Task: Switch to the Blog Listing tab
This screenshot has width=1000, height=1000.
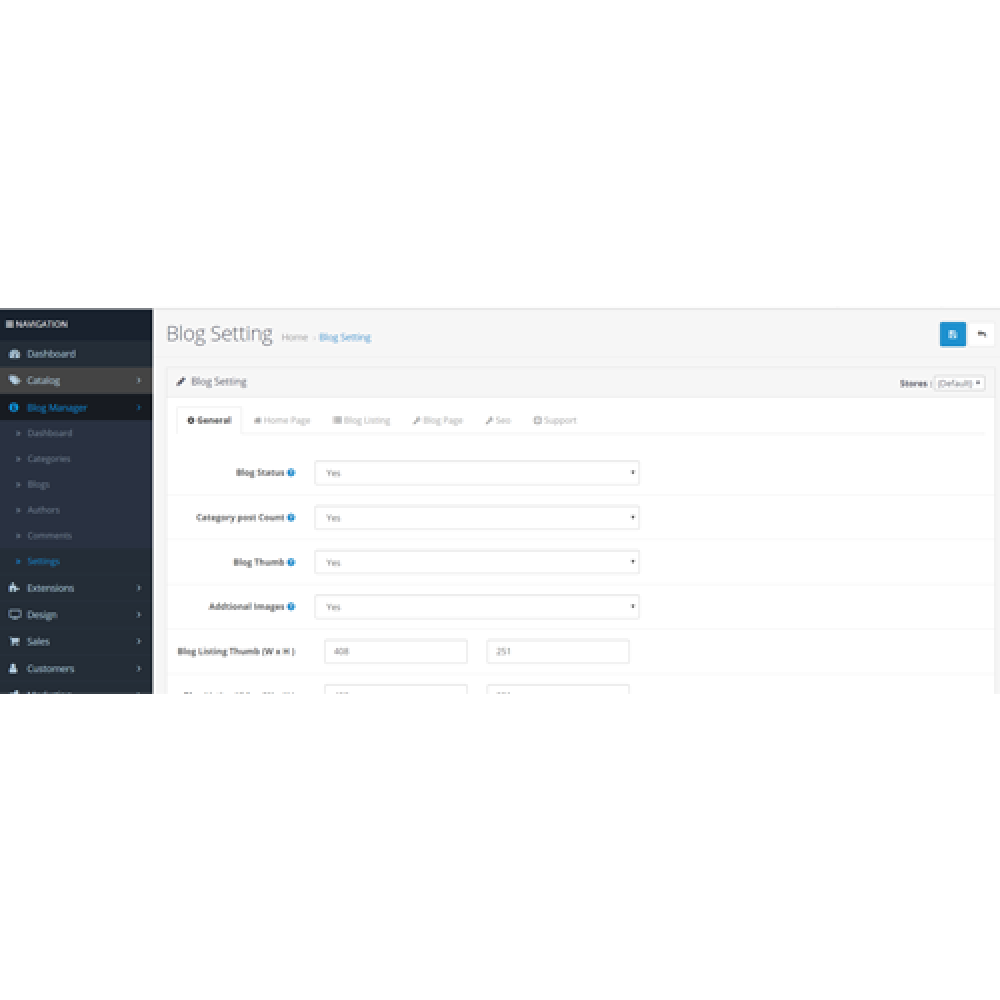Action: tap(362, 420)
